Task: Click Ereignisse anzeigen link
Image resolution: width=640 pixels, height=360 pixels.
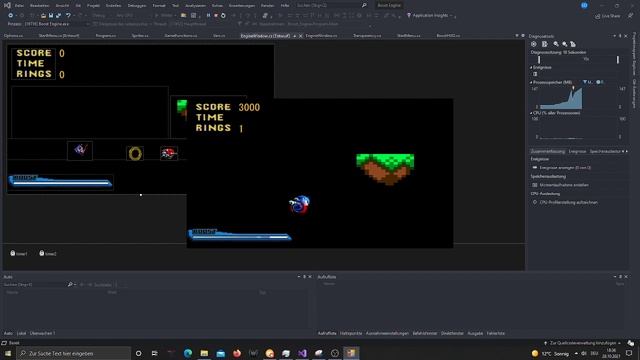Action: click(565, 168)
